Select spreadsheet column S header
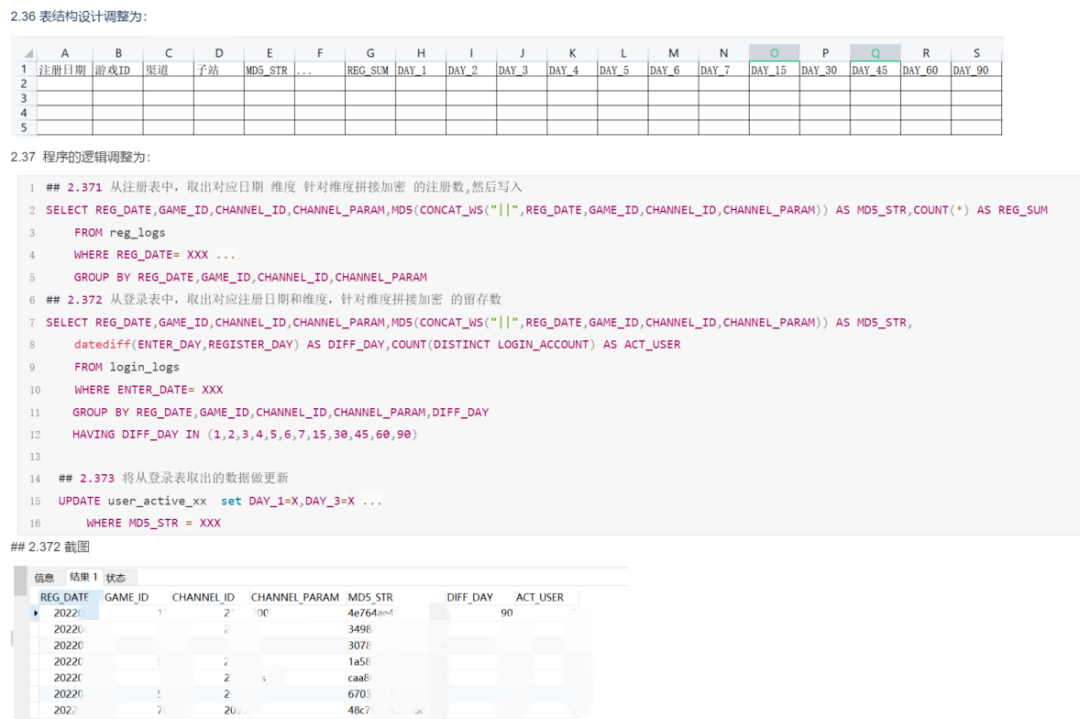 pyautogui.click(x=977, y=52)
